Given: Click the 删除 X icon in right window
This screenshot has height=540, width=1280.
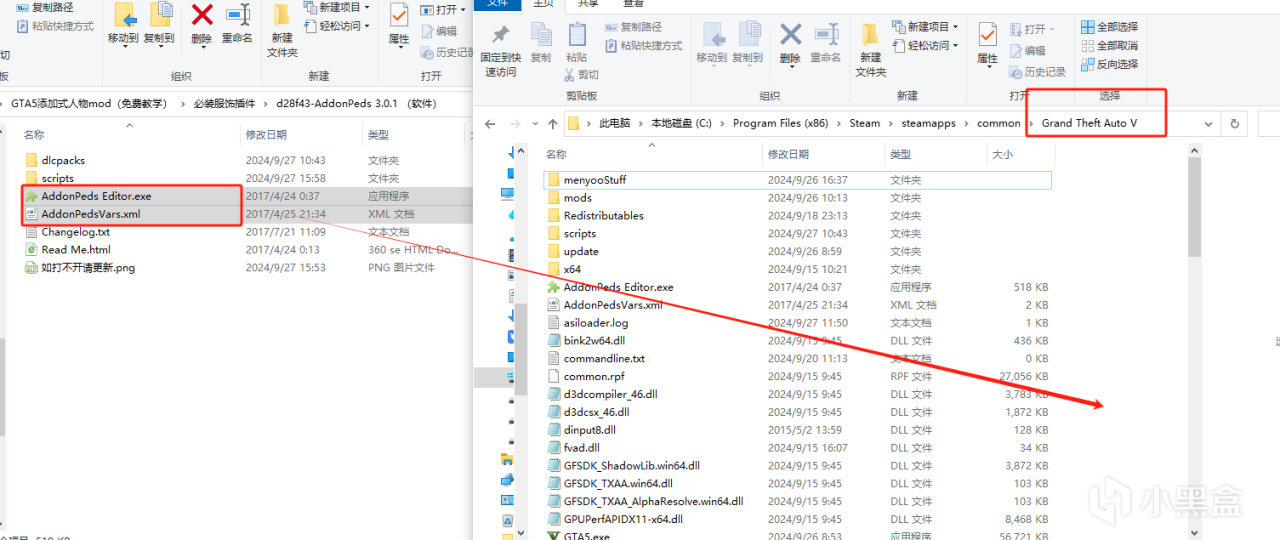Looking at the screenshot, I should coord(790,44).
